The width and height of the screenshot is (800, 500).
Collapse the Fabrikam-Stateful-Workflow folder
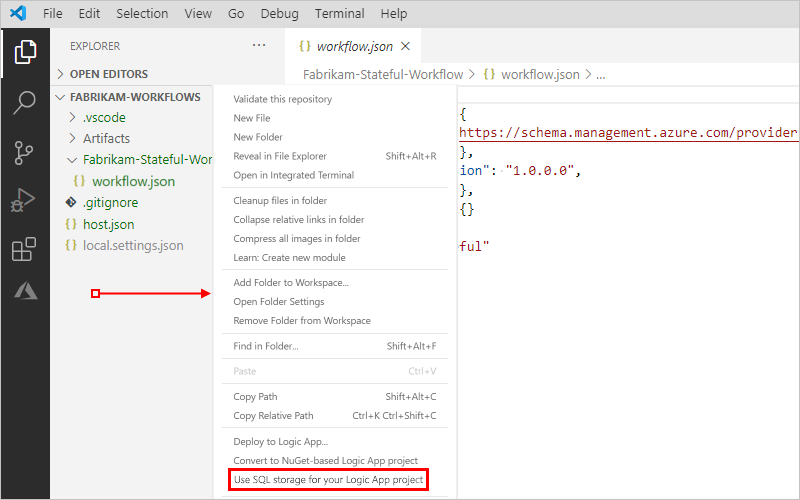[x=72, y=160]
